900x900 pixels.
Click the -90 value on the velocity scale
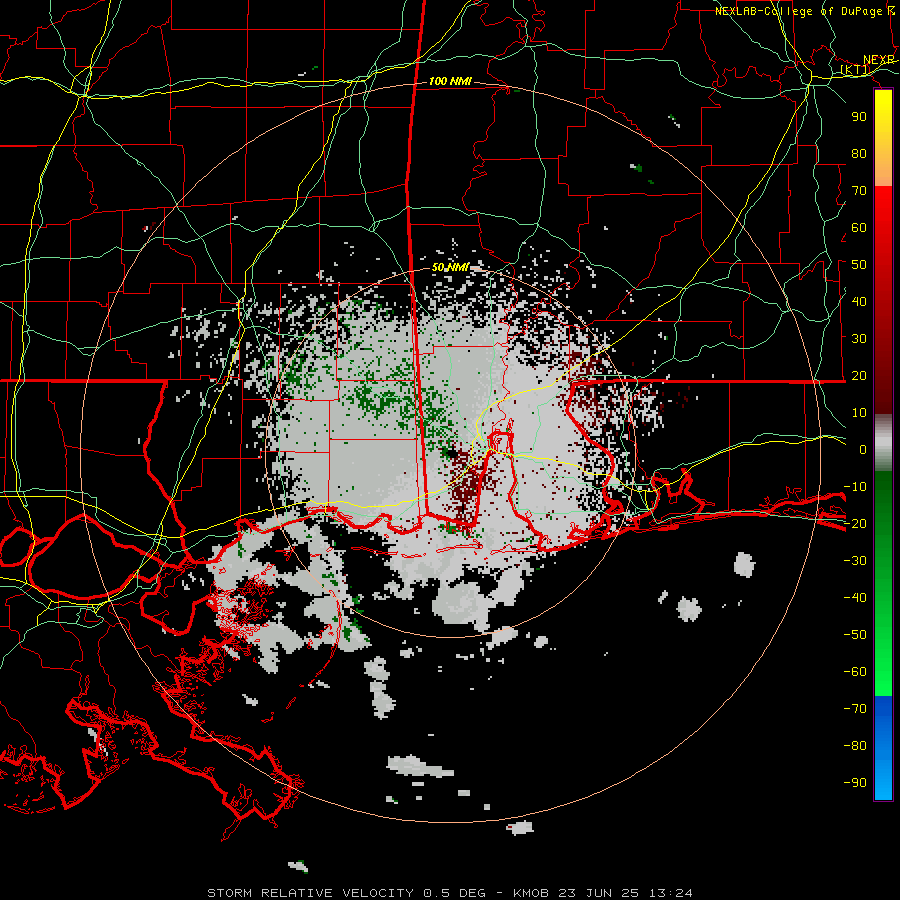click(855, 783)
